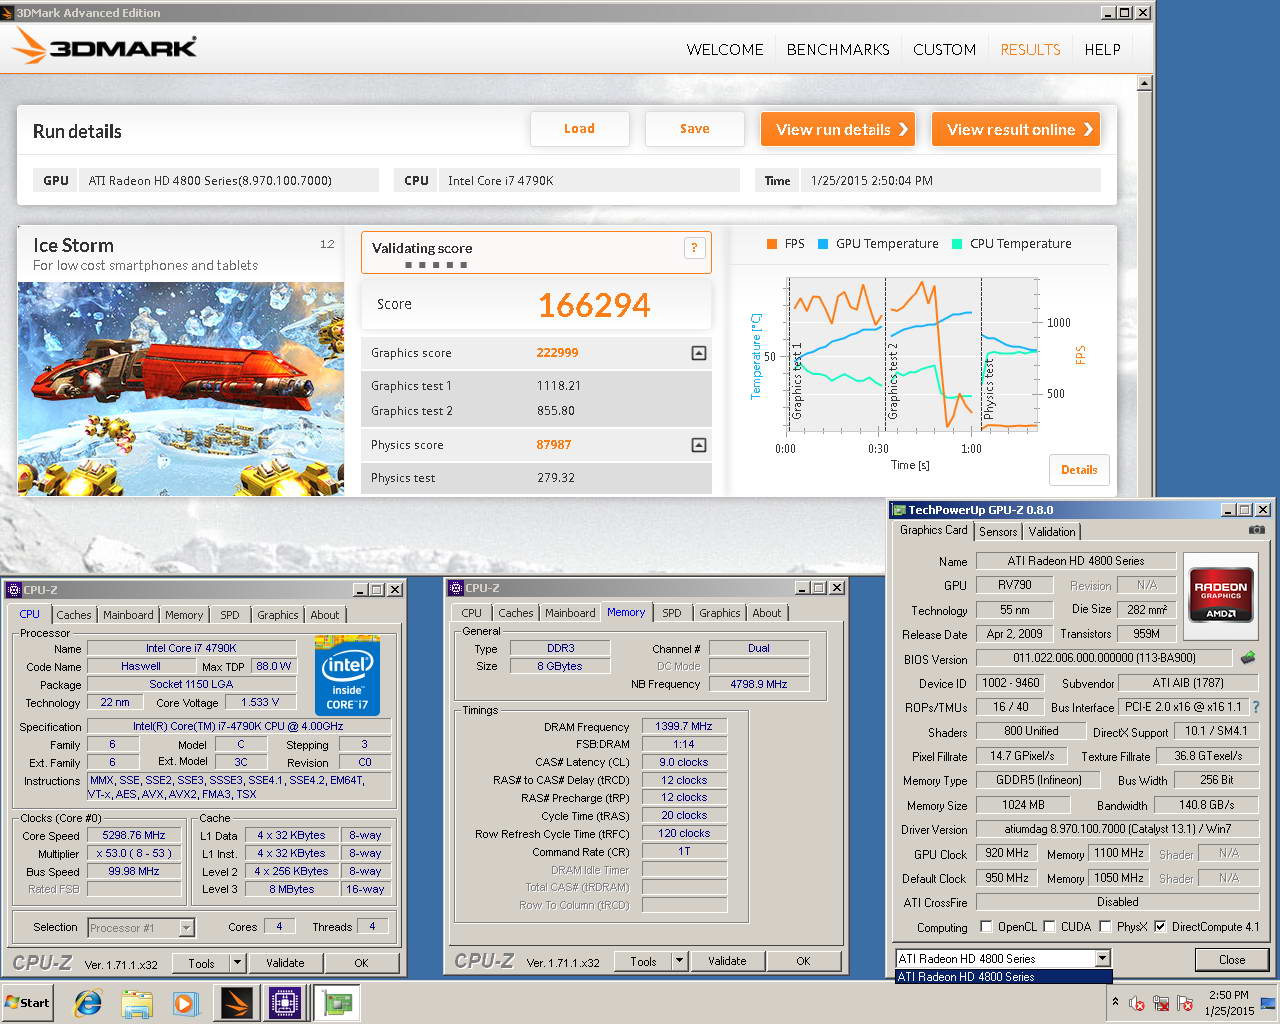Click the network tray icon with red X

point(1161,1003)
